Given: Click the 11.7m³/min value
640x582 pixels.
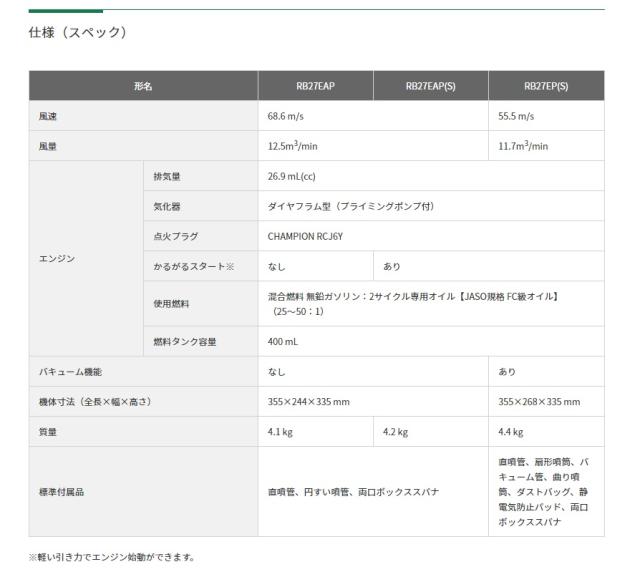Looking at the screenshot, I should tap(523, 146).
